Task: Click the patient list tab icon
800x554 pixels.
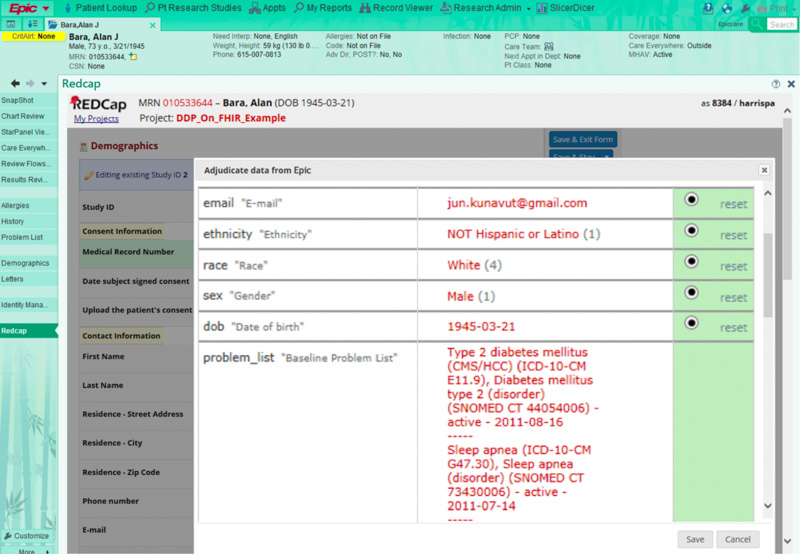Action: point(32,24)
